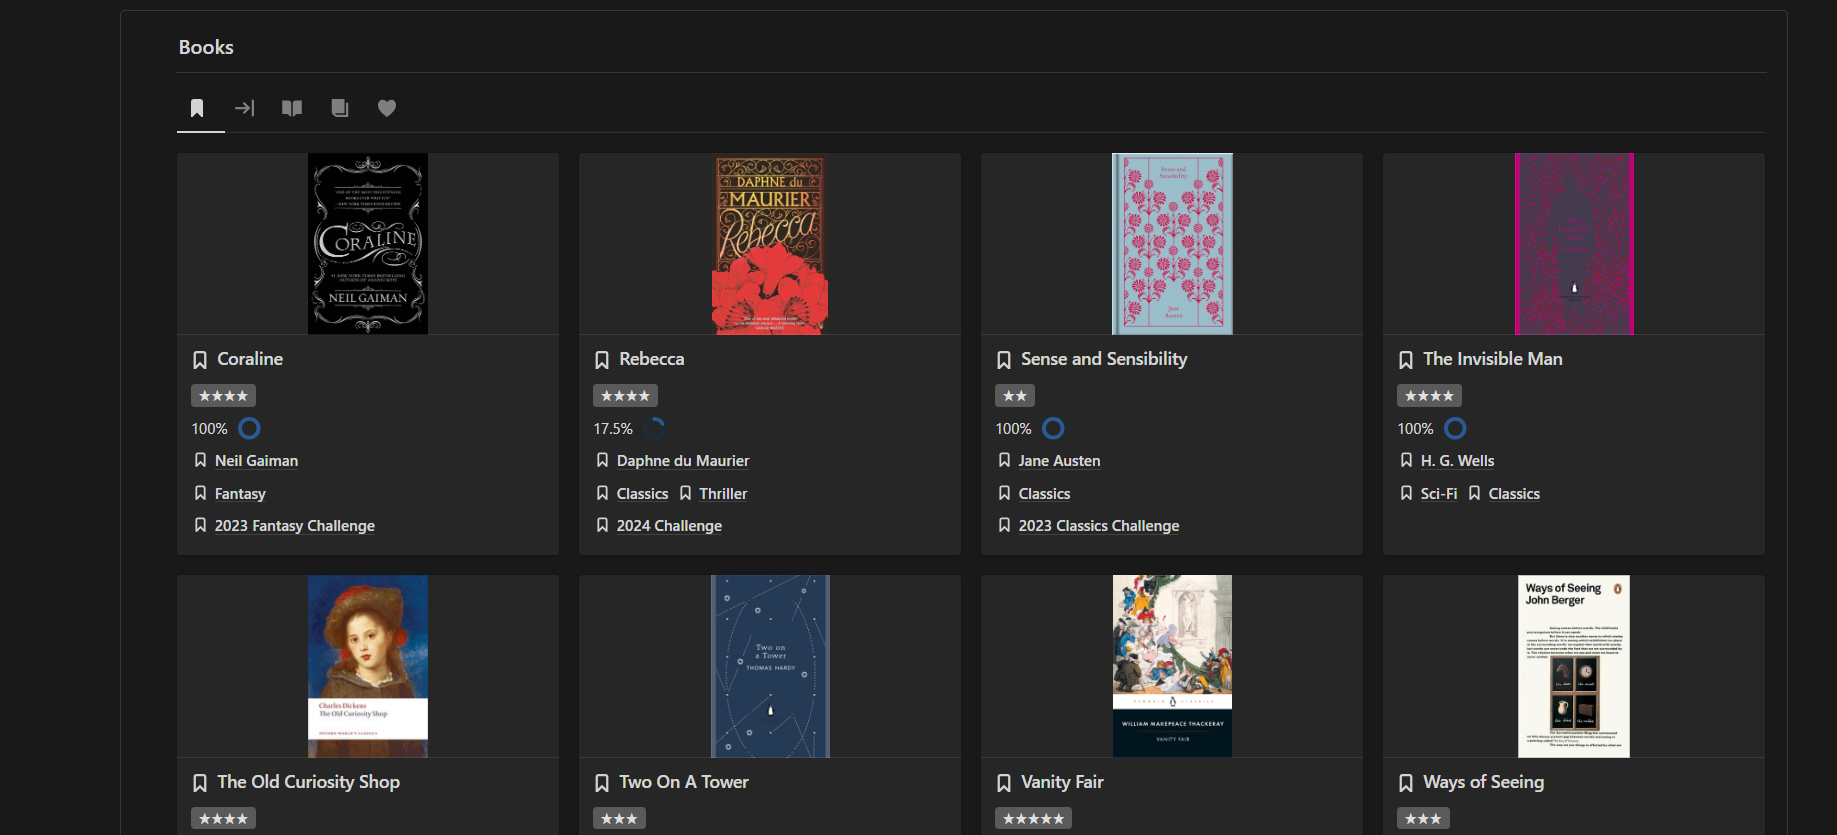Click bookmark icon beside The Invisible Man title
Viewport: 1837px width, 835px height.
point(1406,360)
